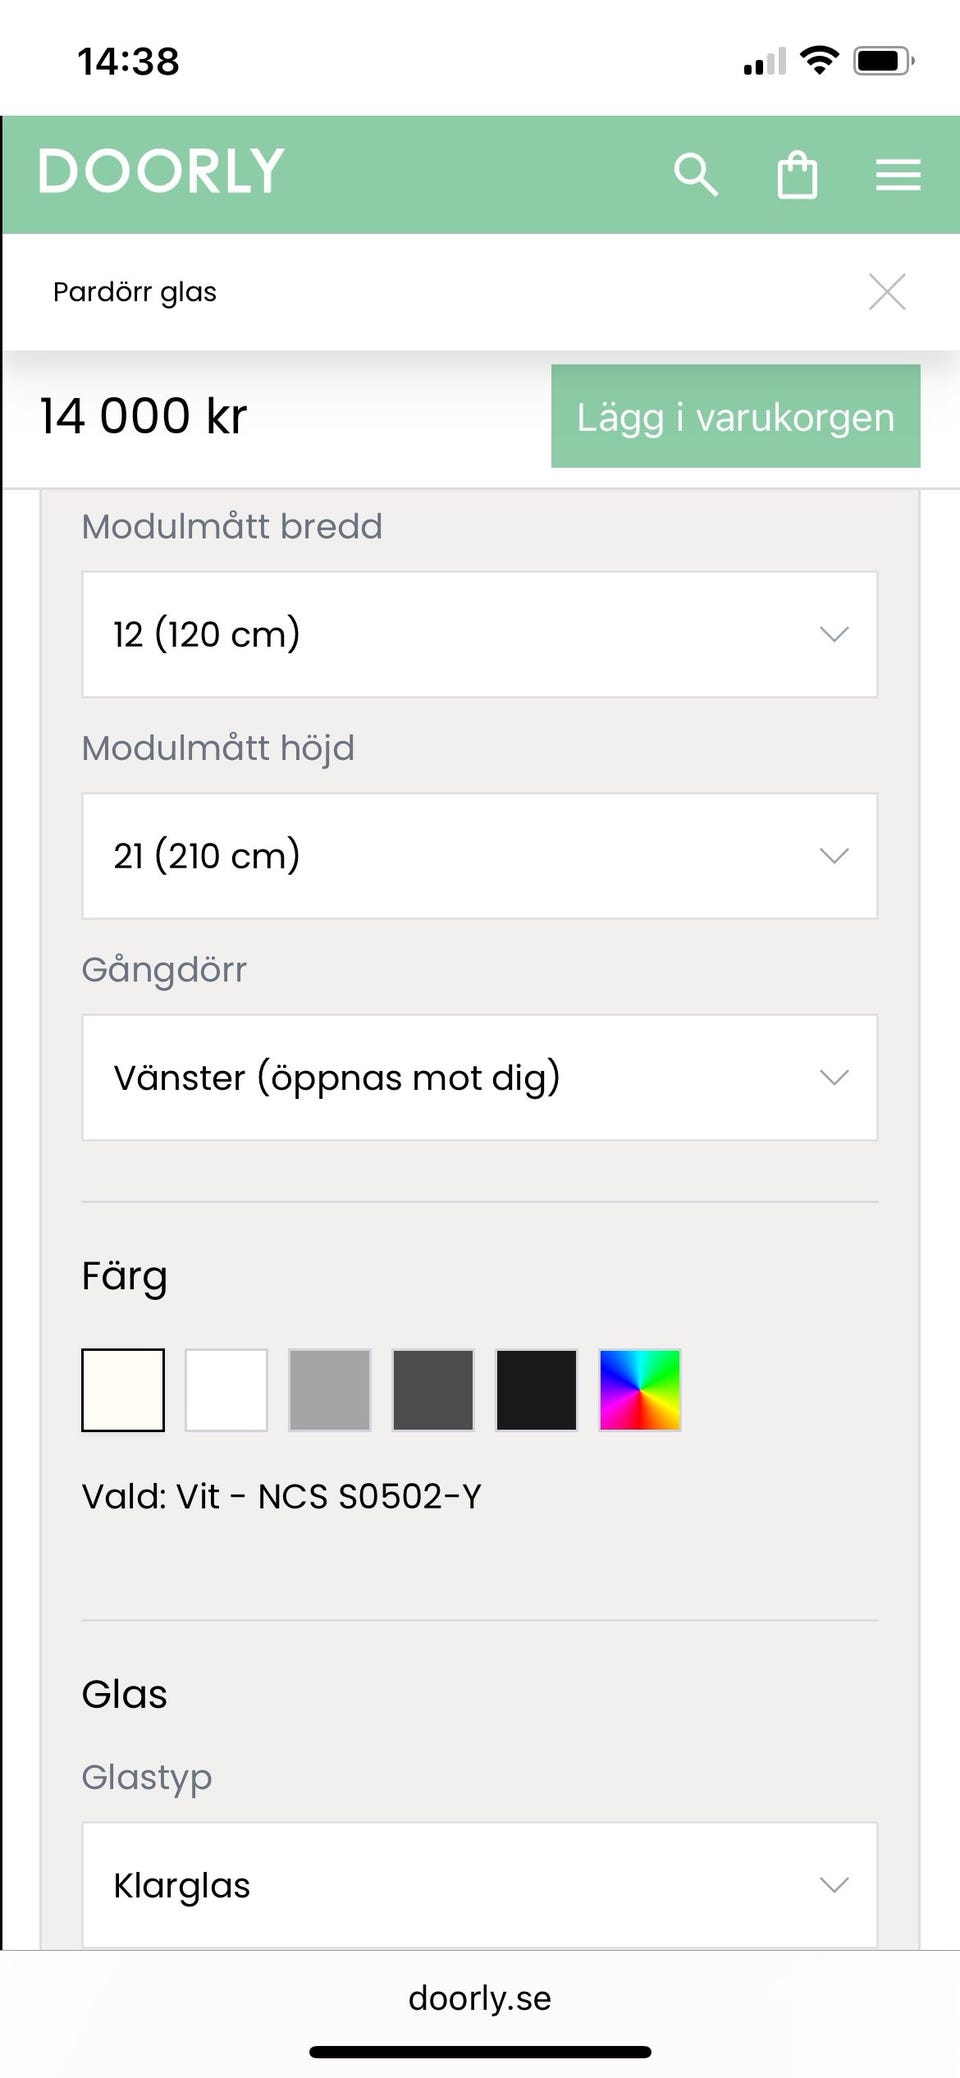Click Lägg i varukorgen button
Viewport: 960px width, 2078px height.
(x=735, y=416)
